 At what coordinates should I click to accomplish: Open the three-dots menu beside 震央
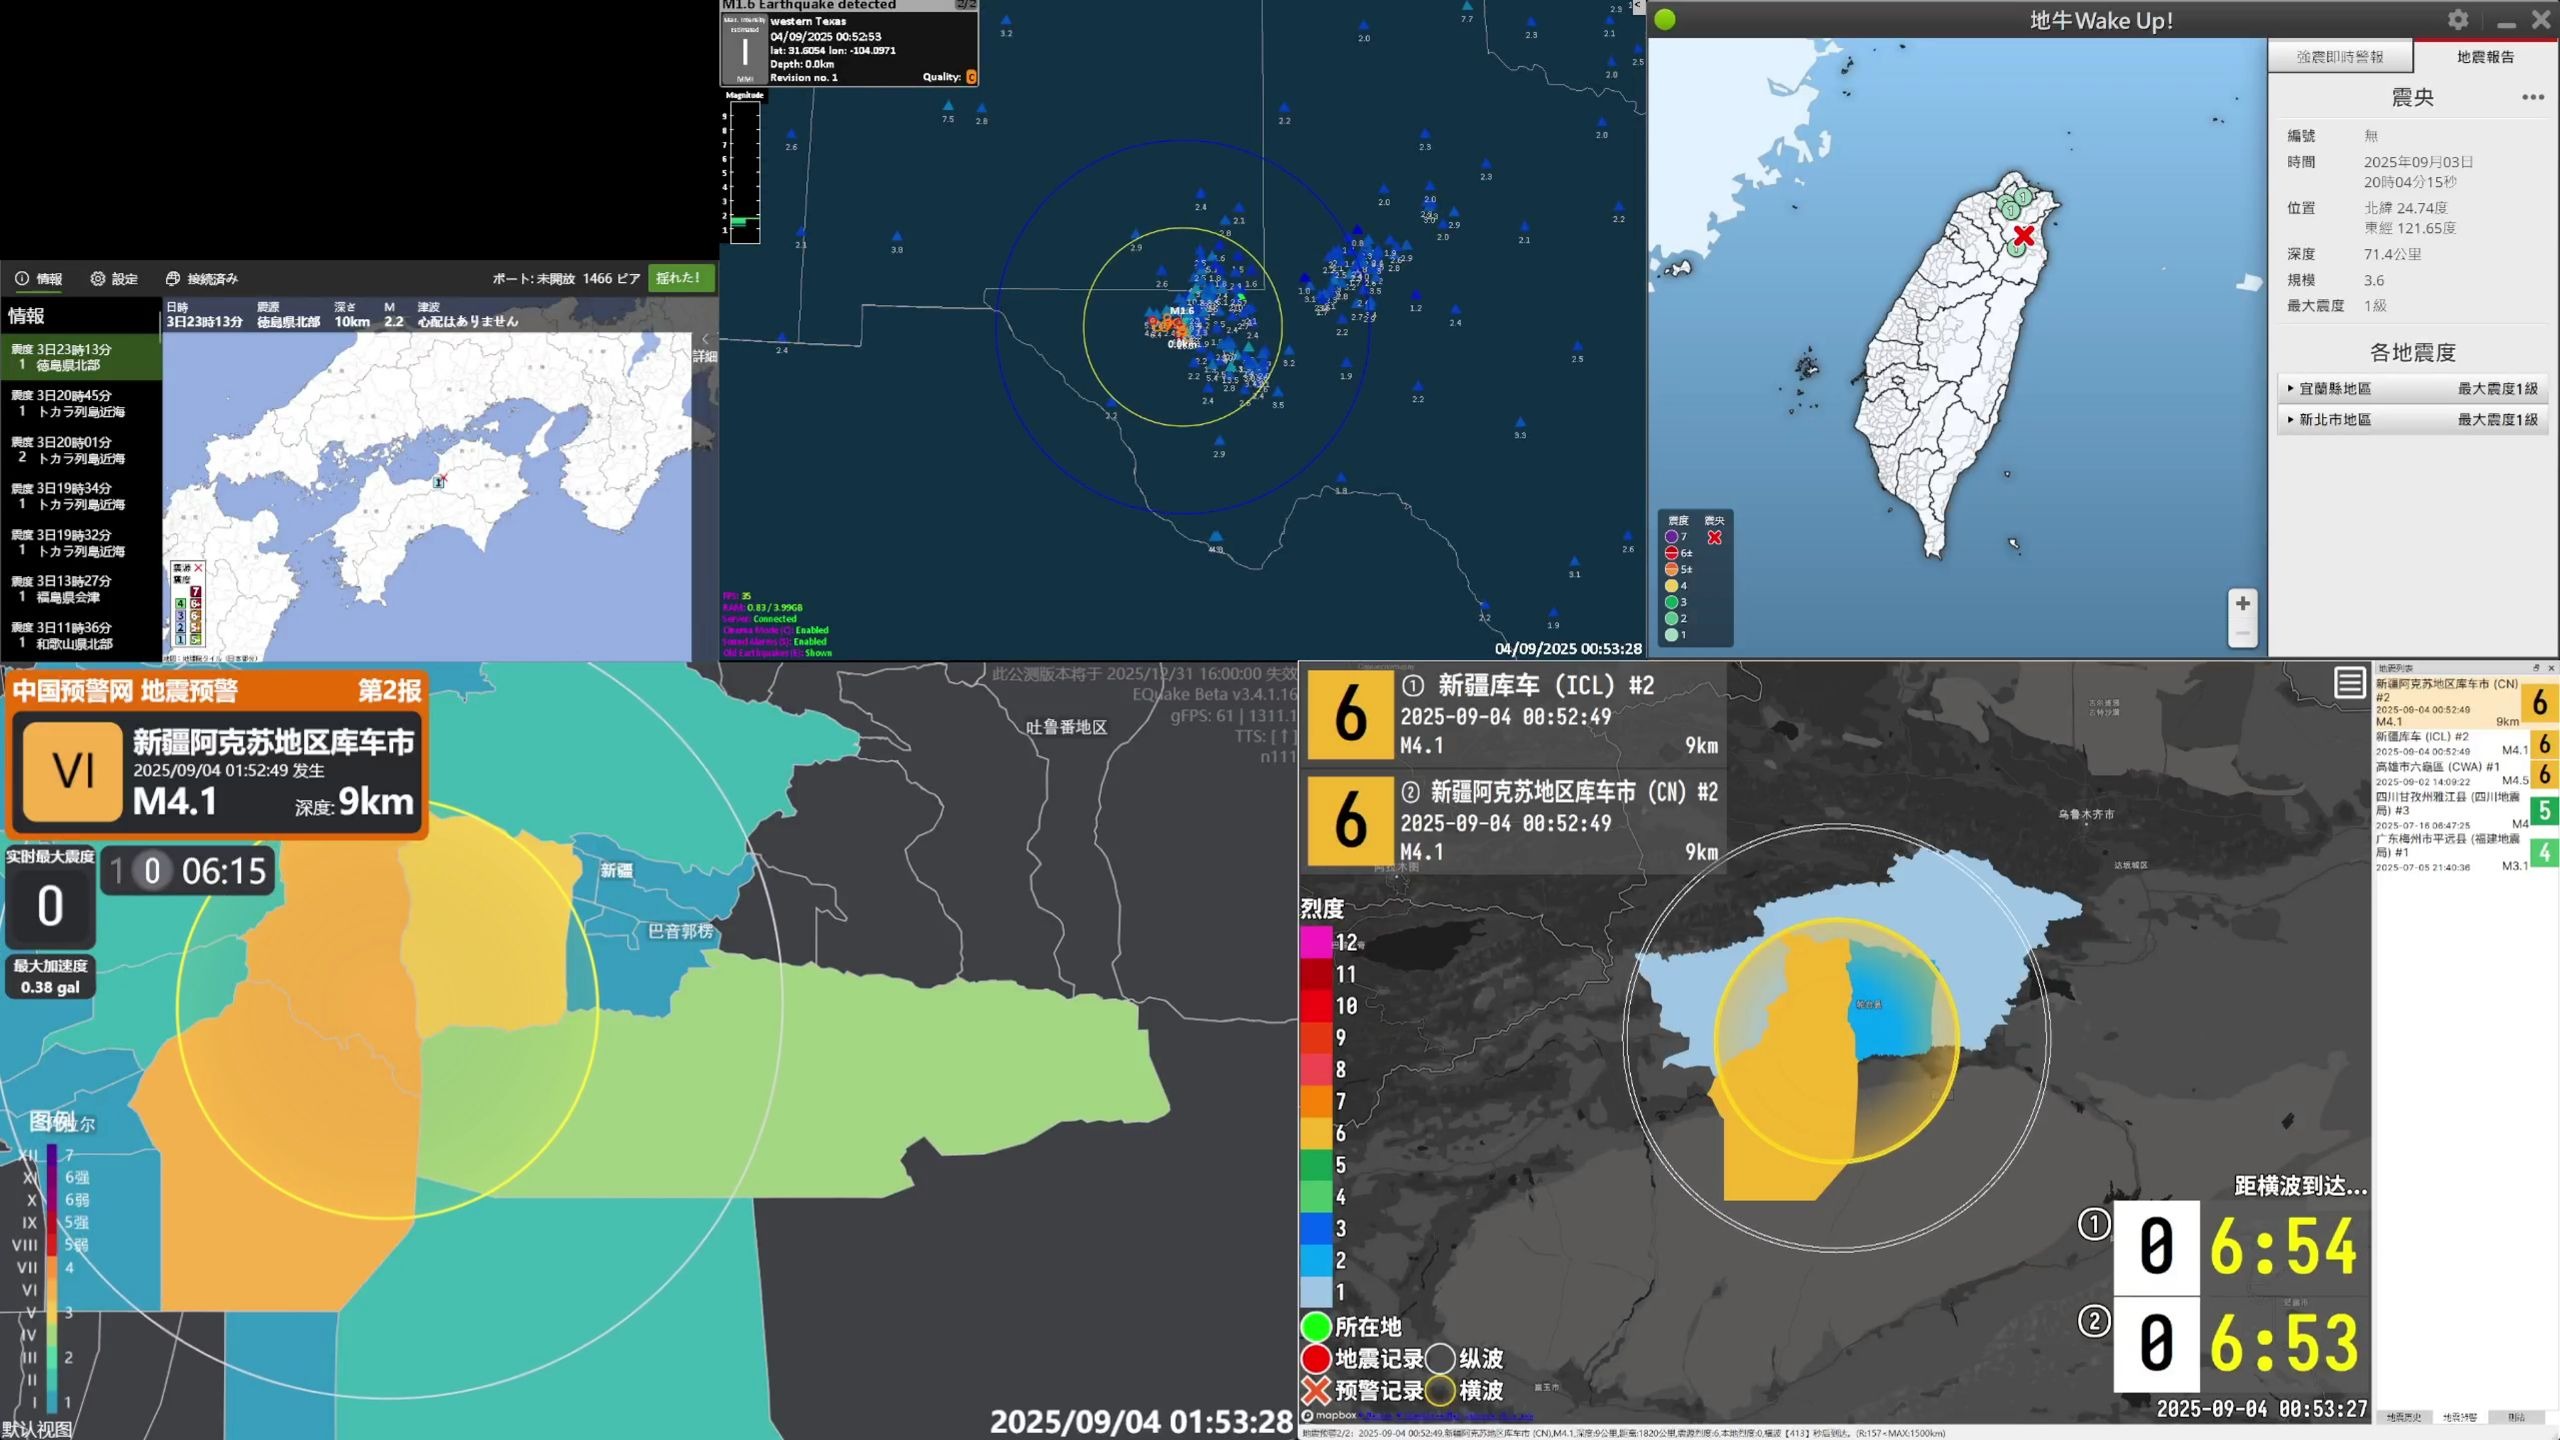click(x=2532, y=97)
